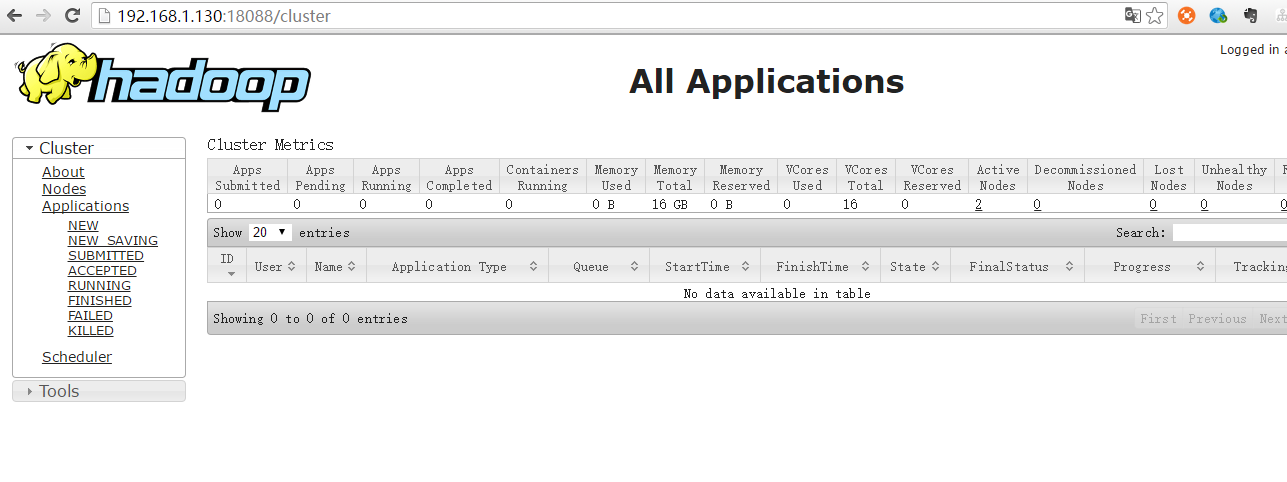Open the Decommissioned Nodes count link
Screen dimensions: 1287x482
click(1037, 204)
